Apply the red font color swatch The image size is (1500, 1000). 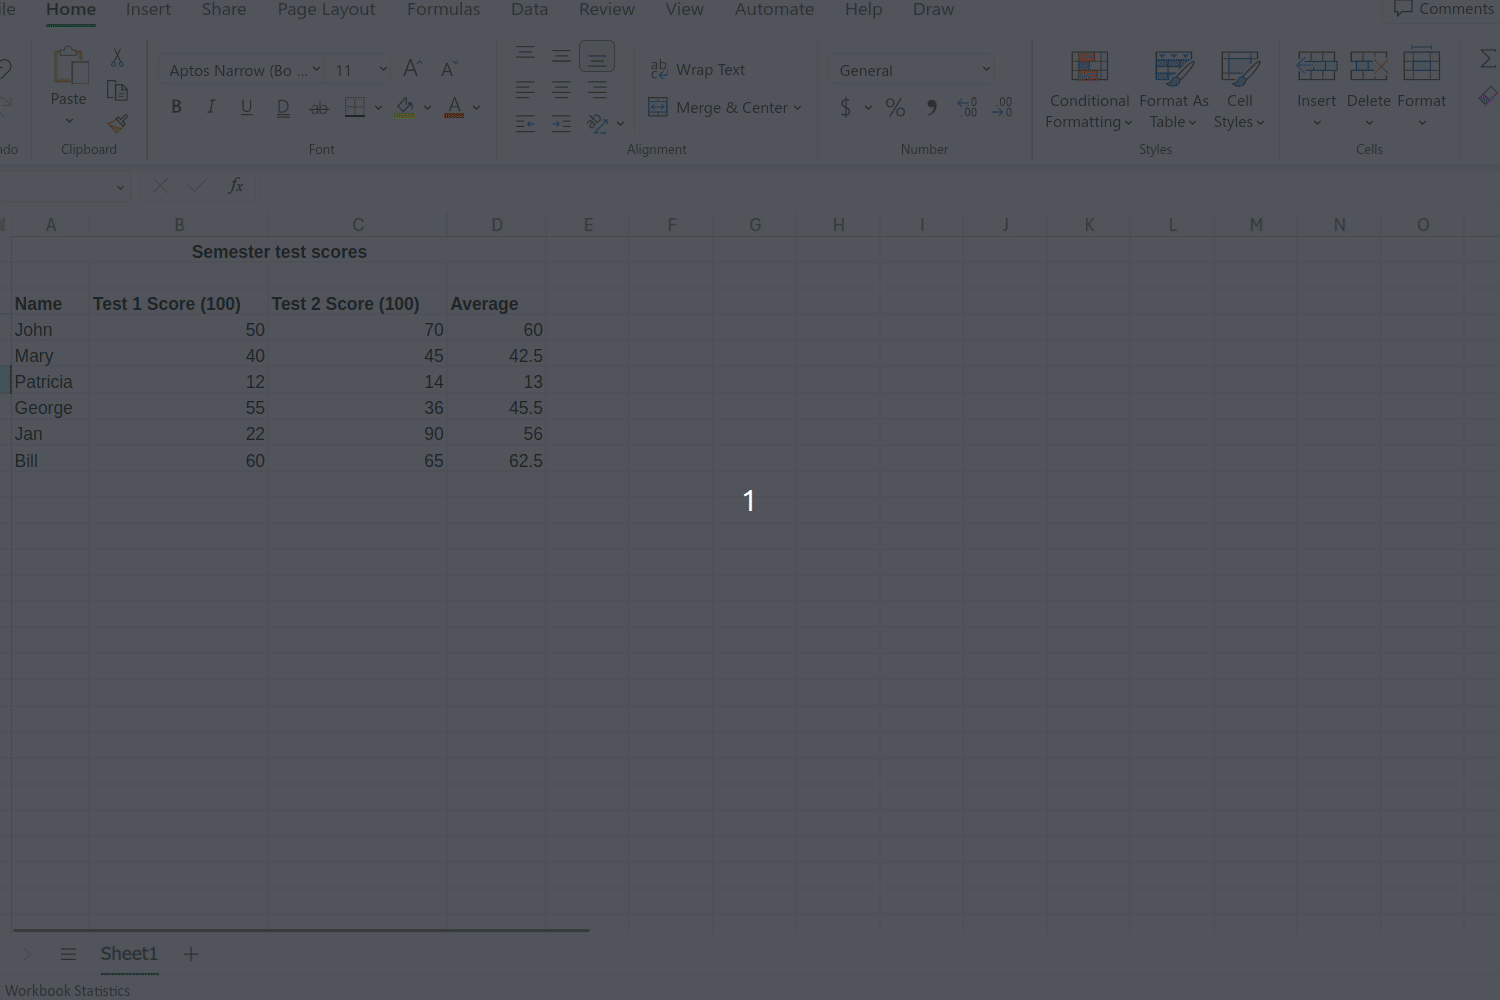tap(454, 107)
